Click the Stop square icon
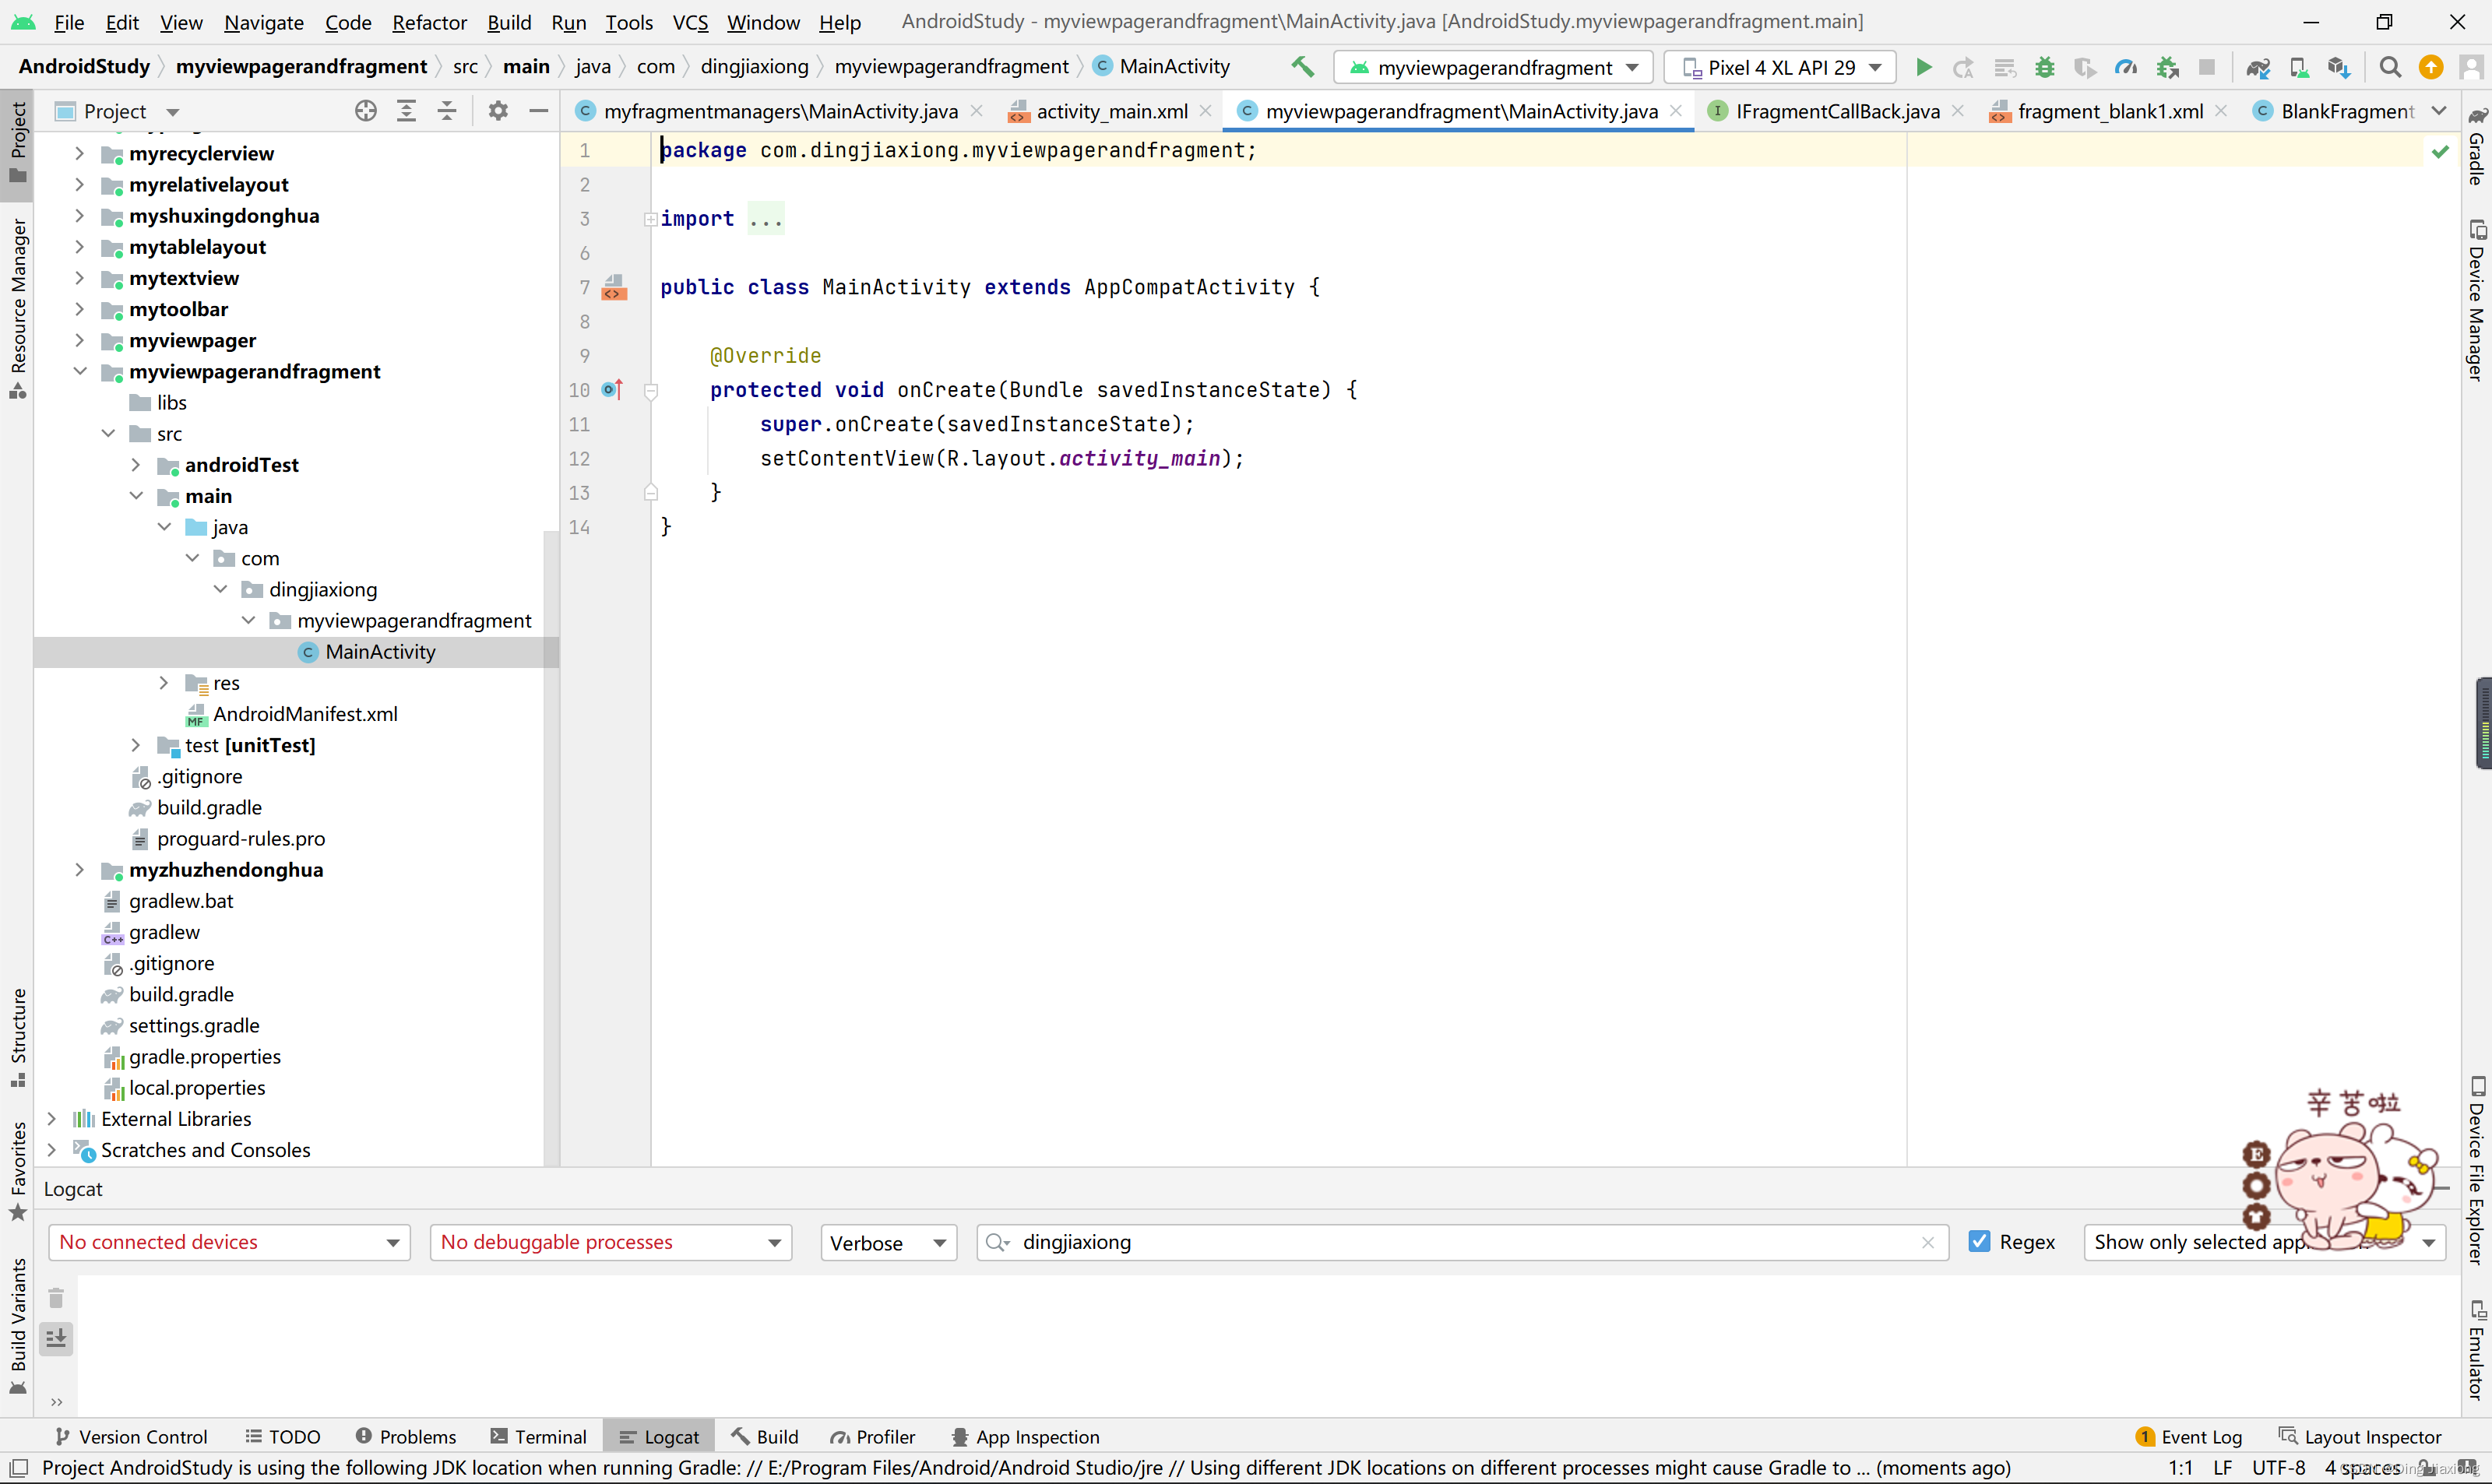The image size is (2492, 1484). point(2207,67)
